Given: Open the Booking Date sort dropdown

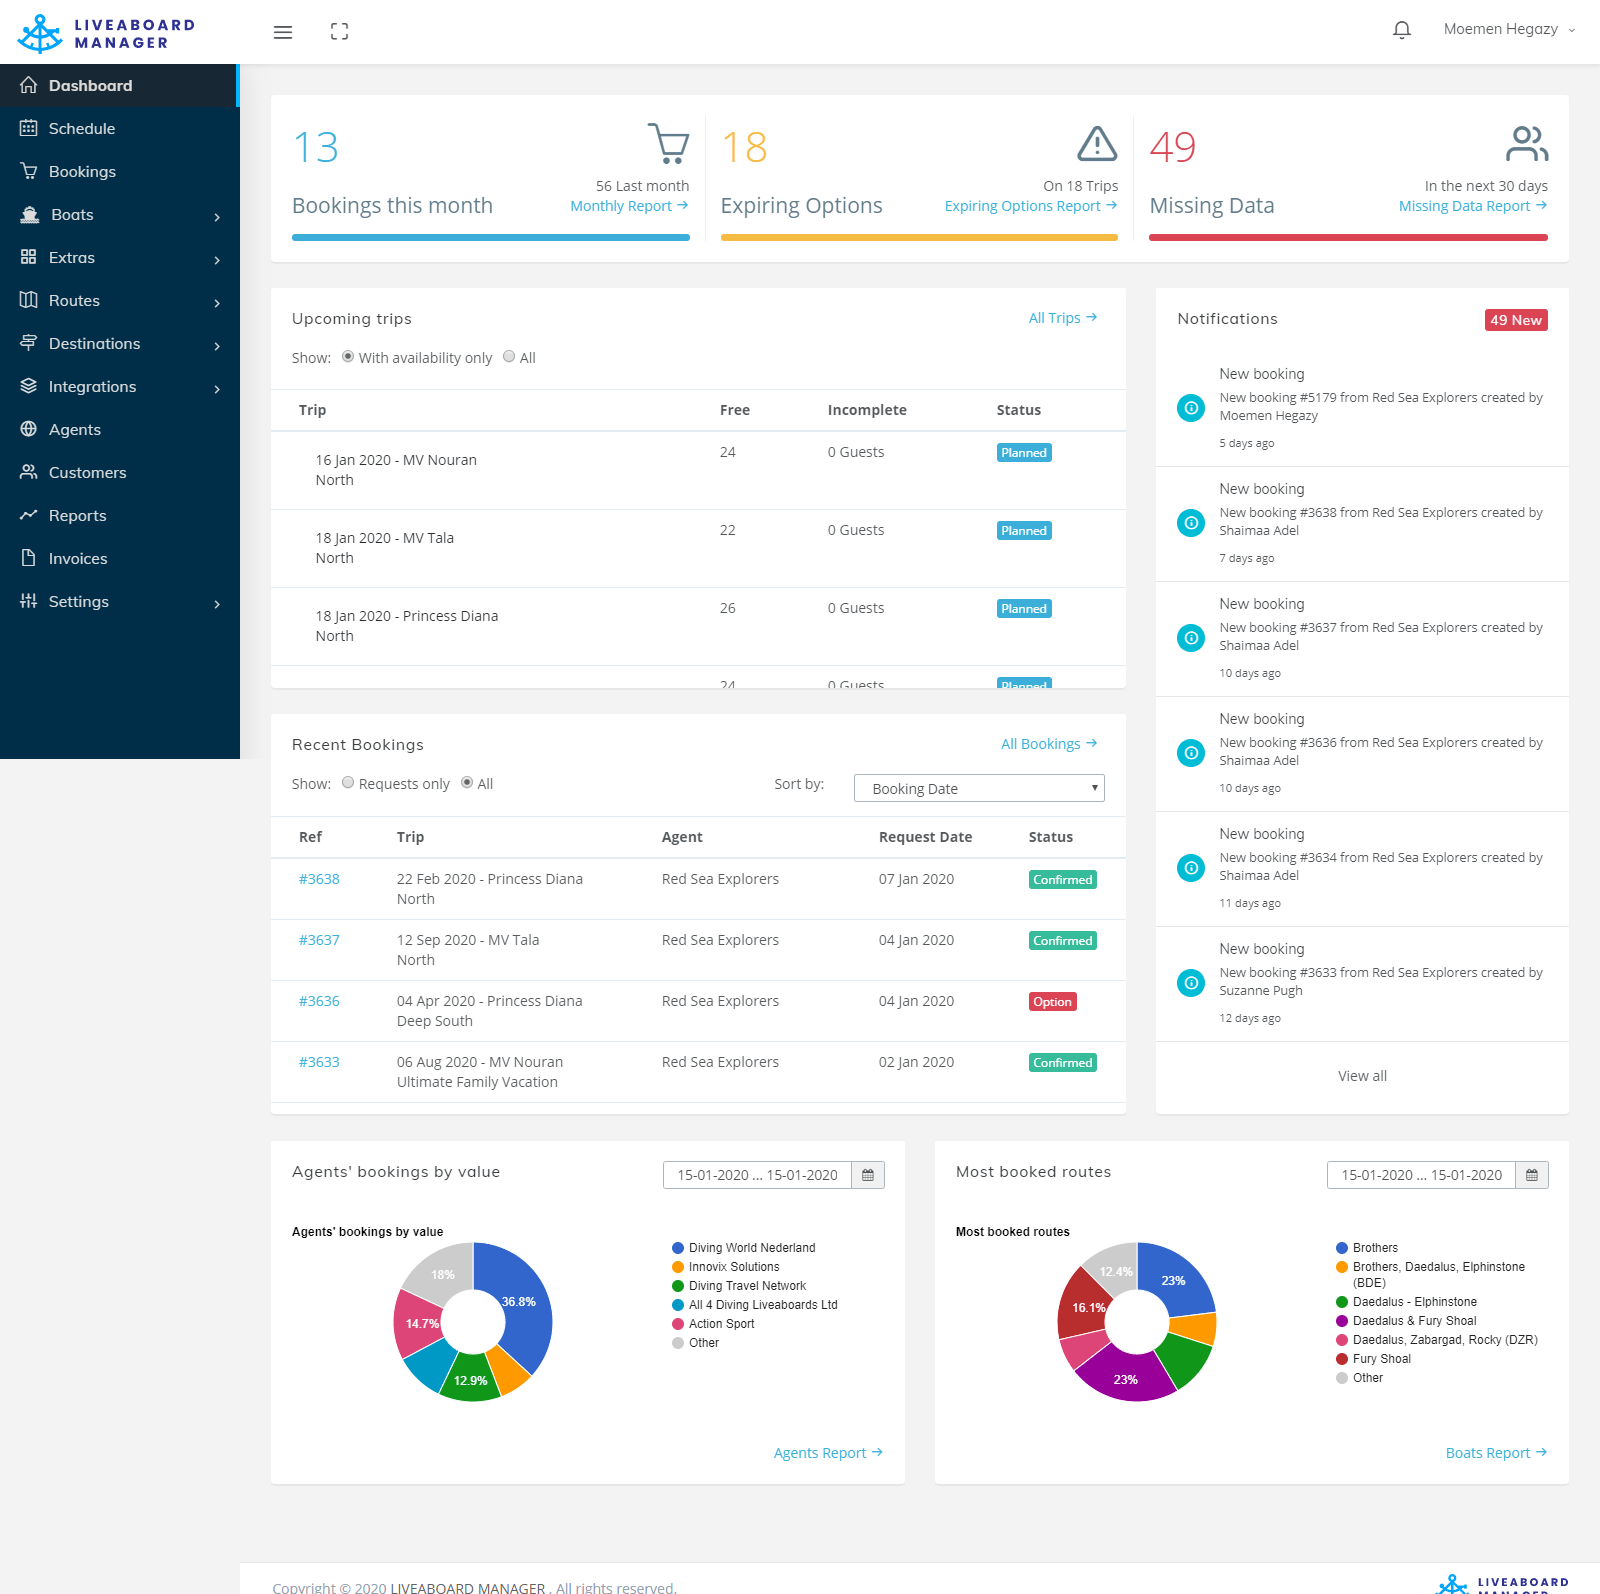Looking at the screenshot, I should point(979,788).
